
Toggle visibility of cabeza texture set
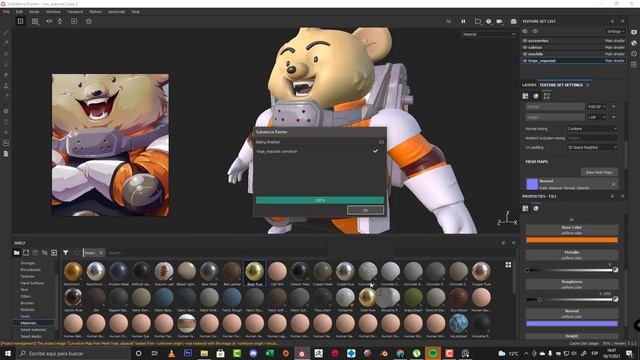coord(525,47)
